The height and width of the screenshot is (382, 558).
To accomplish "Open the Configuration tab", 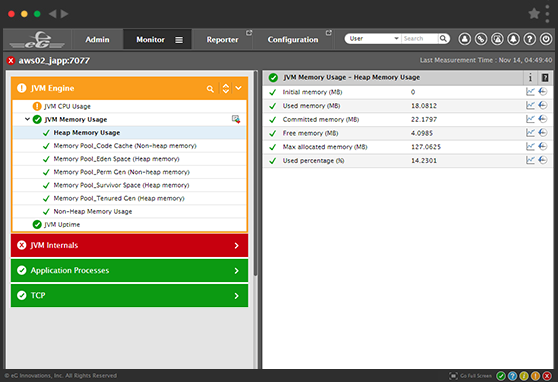I will pos(293,40).
